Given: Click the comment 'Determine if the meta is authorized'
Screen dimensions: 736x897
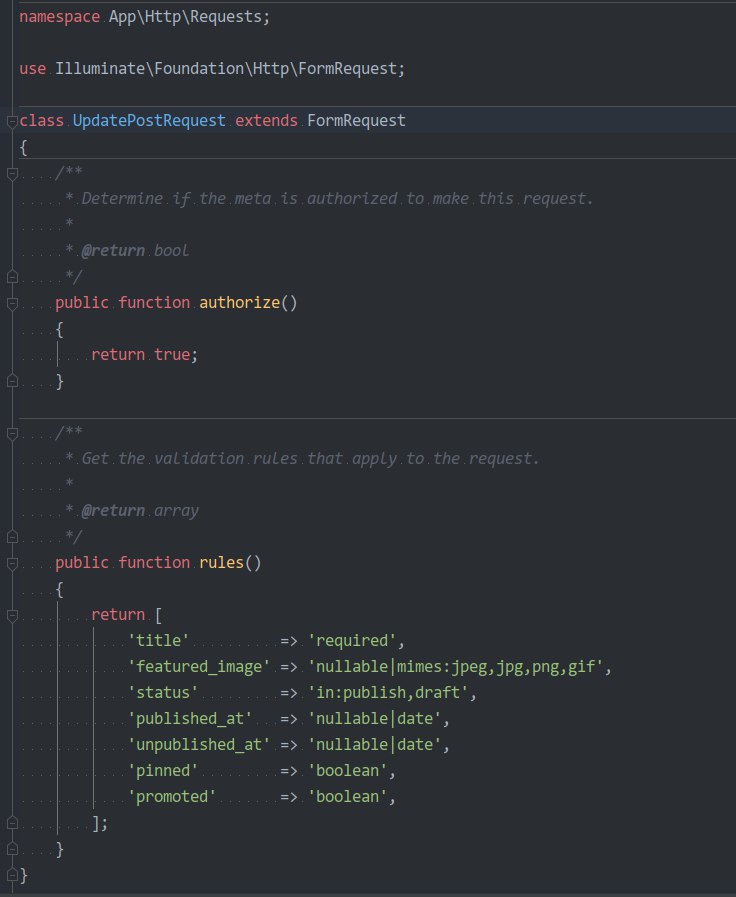Looking at the screenshot, I should tap(239, 199).
